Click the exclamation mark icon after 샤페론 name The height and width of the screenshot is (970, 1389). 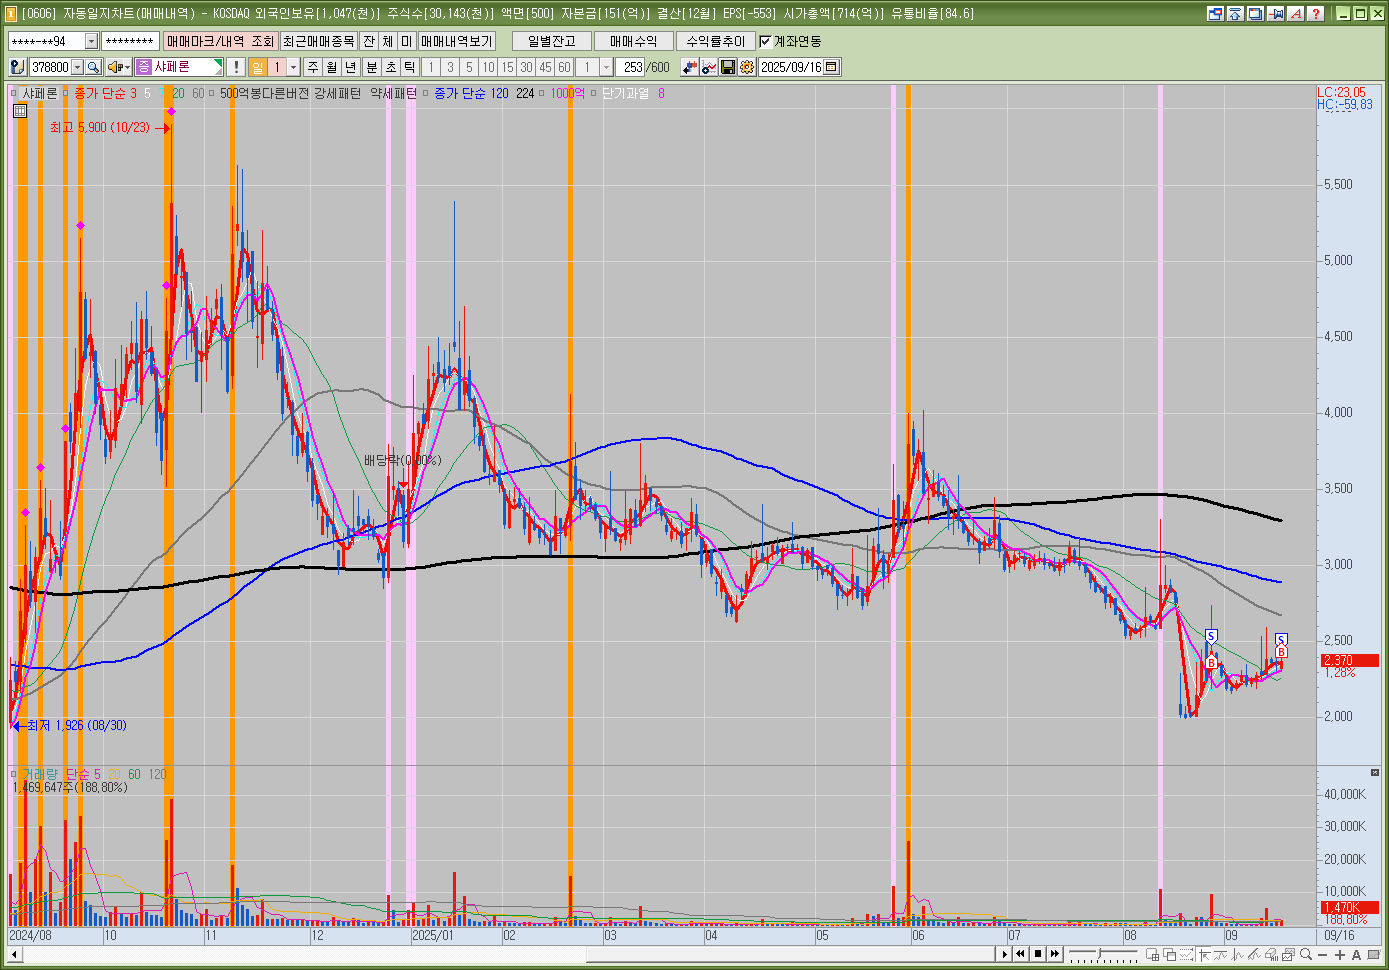point(236,67)
